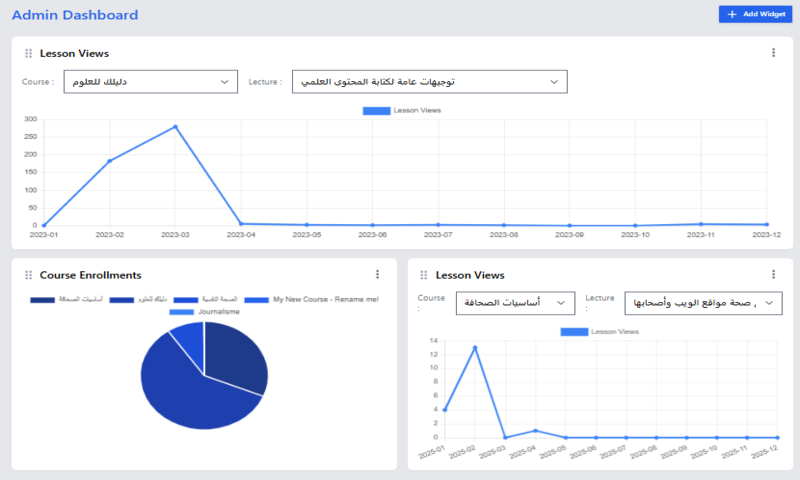Toggle Lesson Views legend in top chart
This screenshot has height=480, width=800.
tap(404, 110)
